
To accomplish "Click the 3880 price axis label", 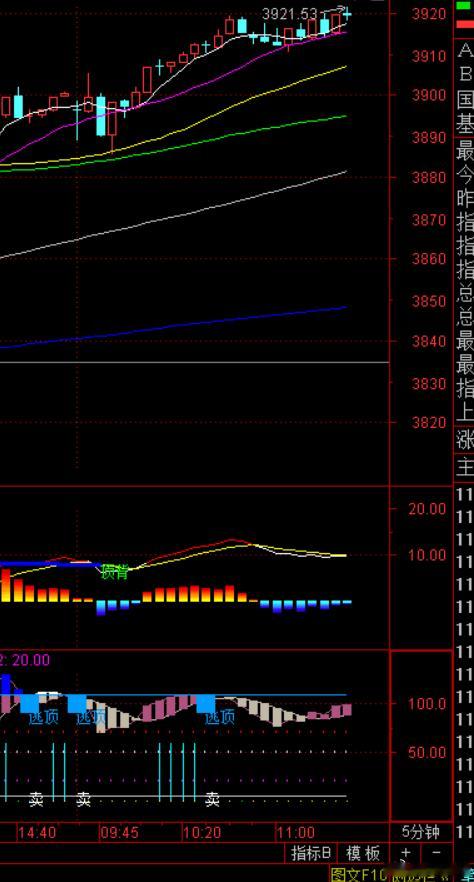I will 430,178.
